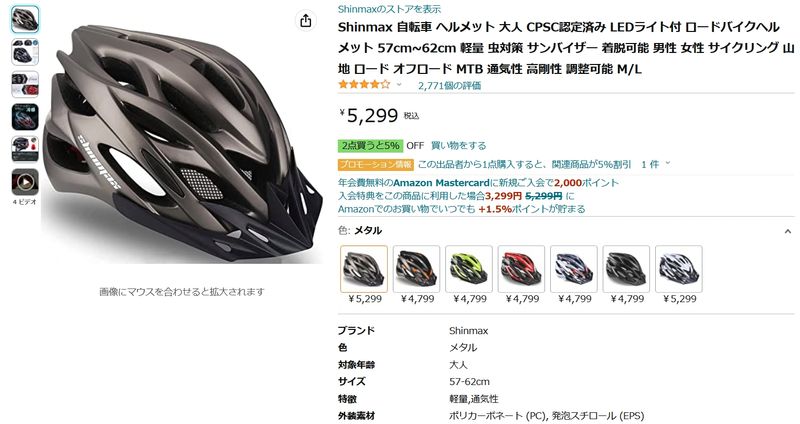The height and width of the screenshot is (424, 800).
Task: Select the second image thumbnail in sidebar
Action: [x=25, y=52]
